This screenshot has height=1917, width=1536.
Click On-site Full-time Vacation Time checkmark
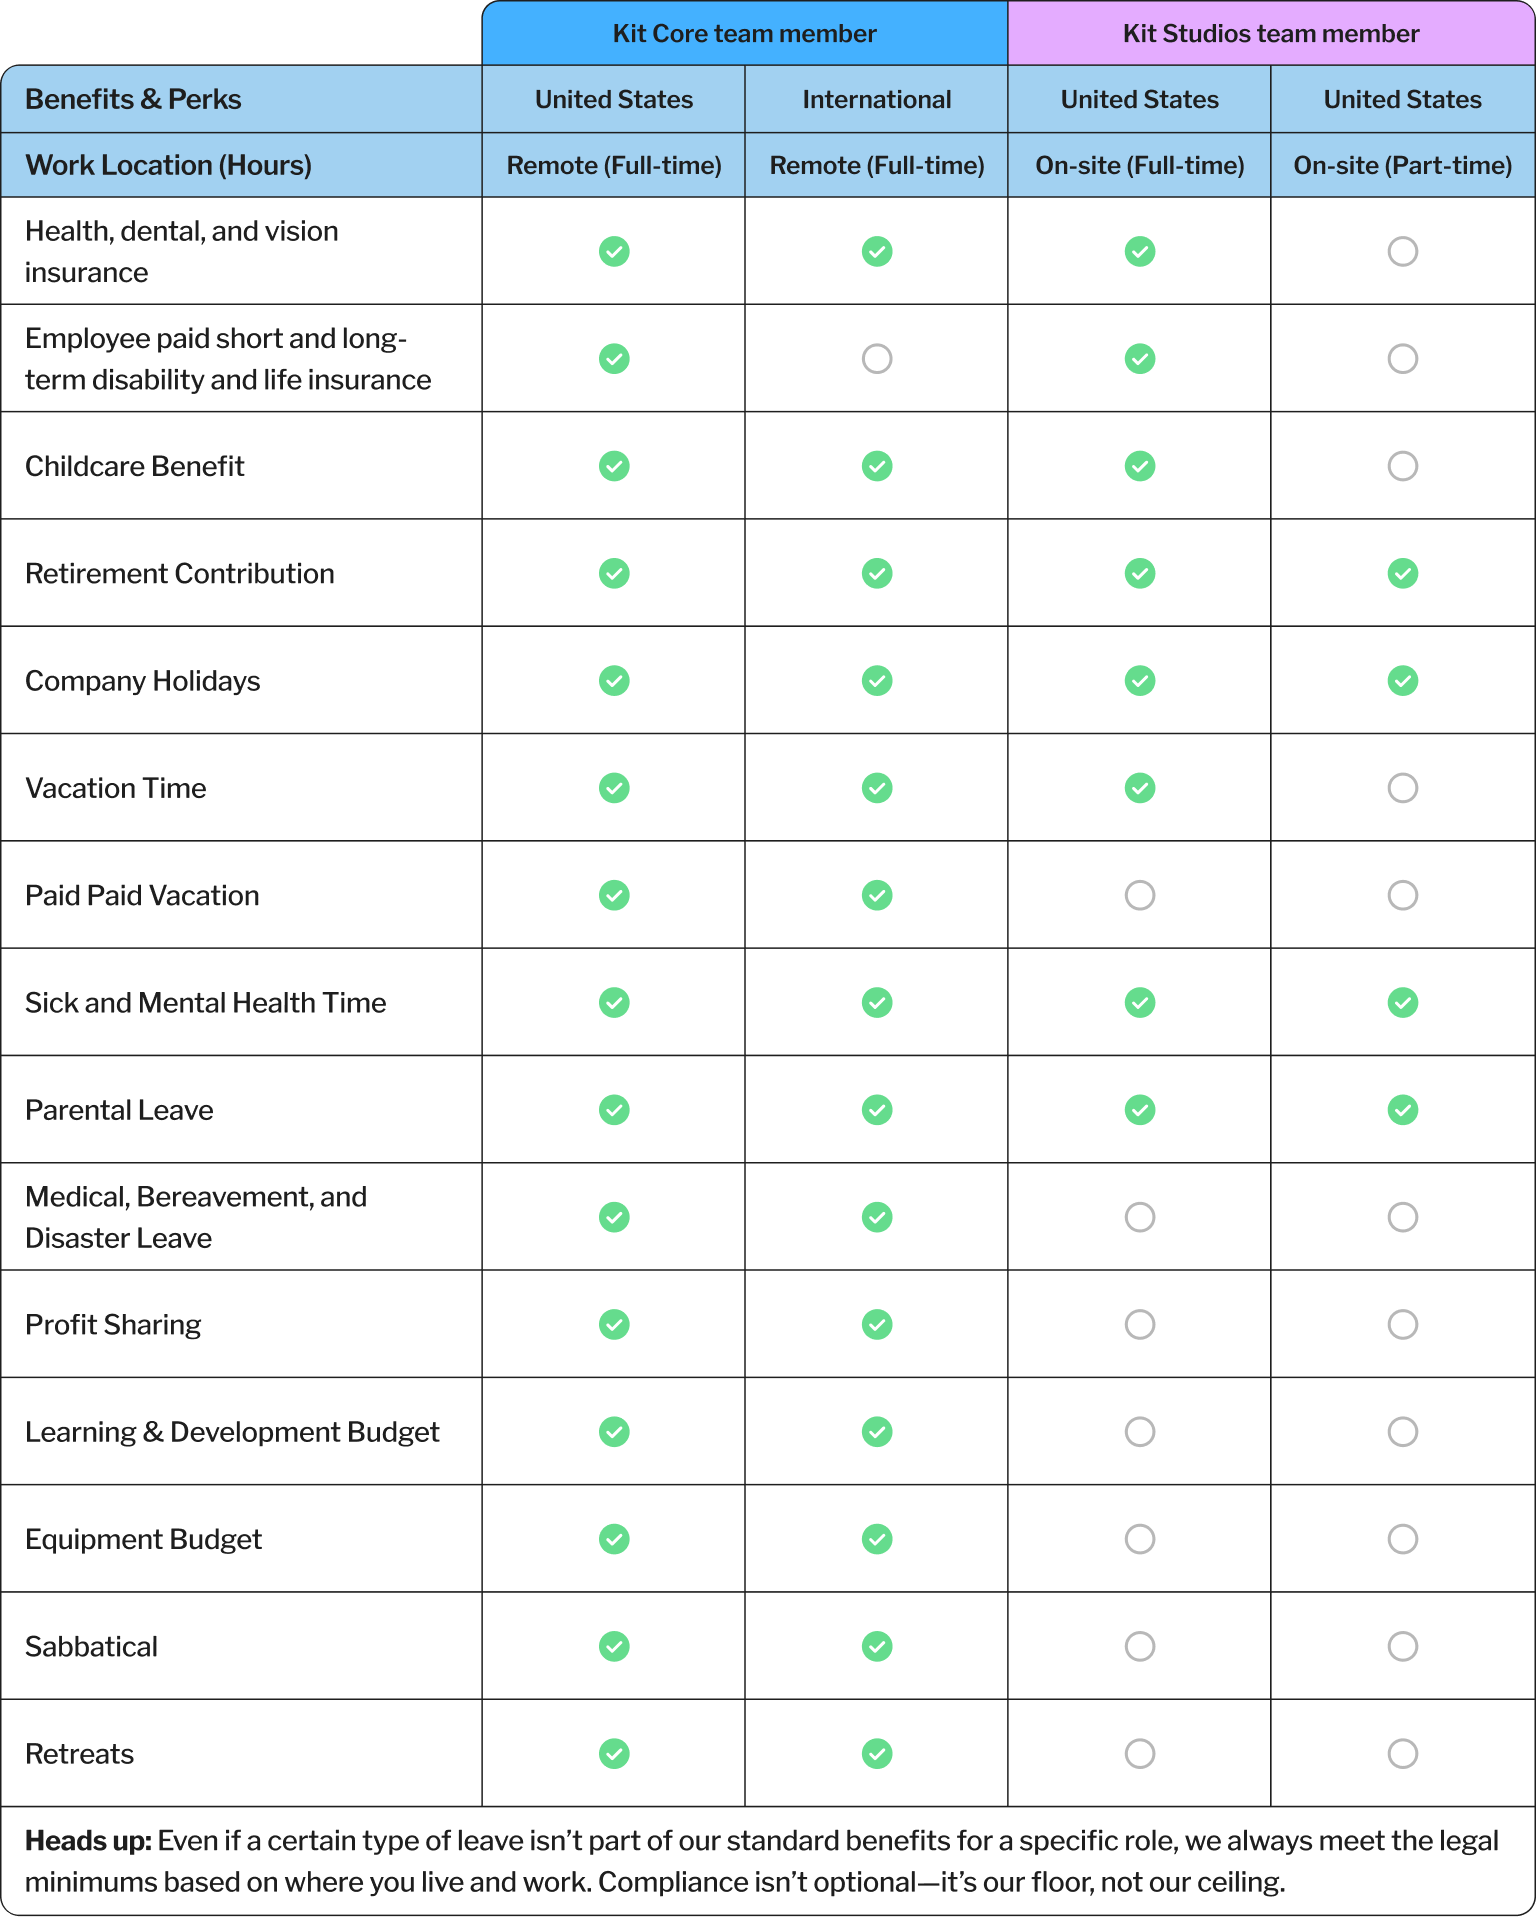click(1140, 788)
